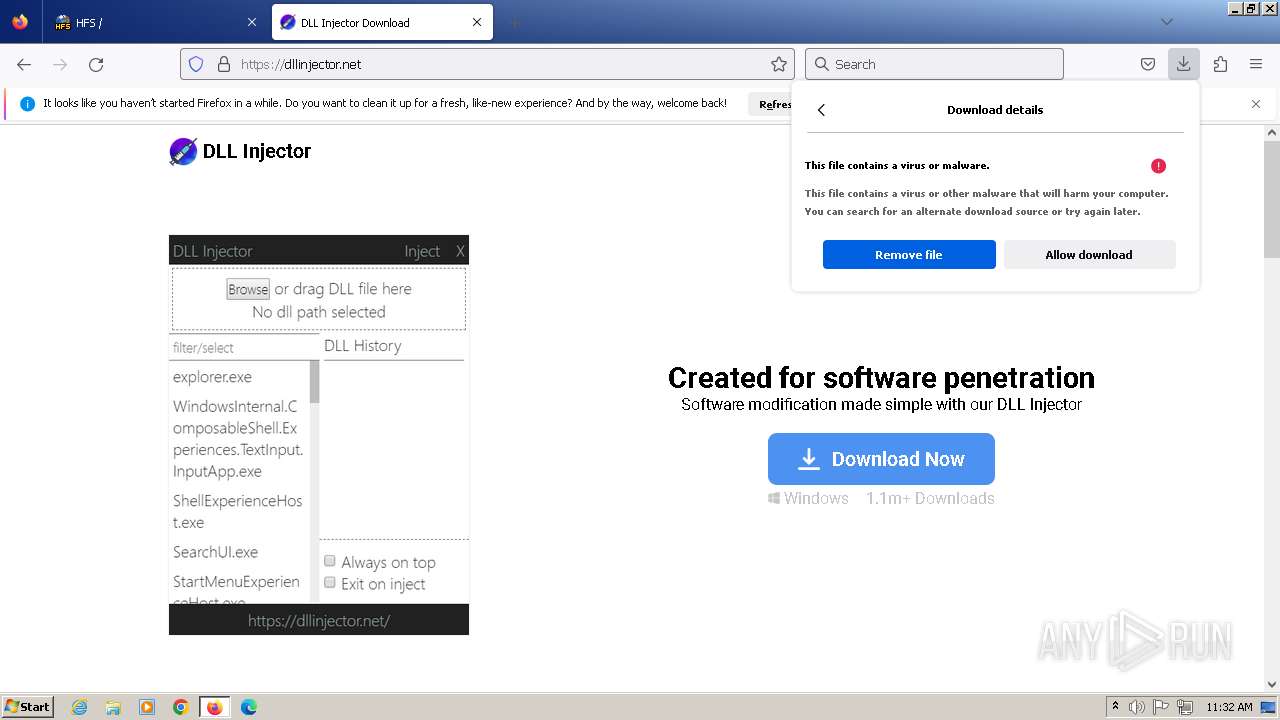This screenshot has width=1280, height=720.
Task: Open the Firefox hamburger menu
Action: click(1256, 64)
